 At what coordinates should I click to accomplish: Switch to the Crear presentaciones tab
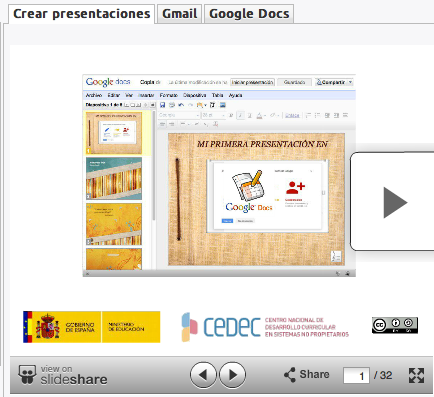81,14
